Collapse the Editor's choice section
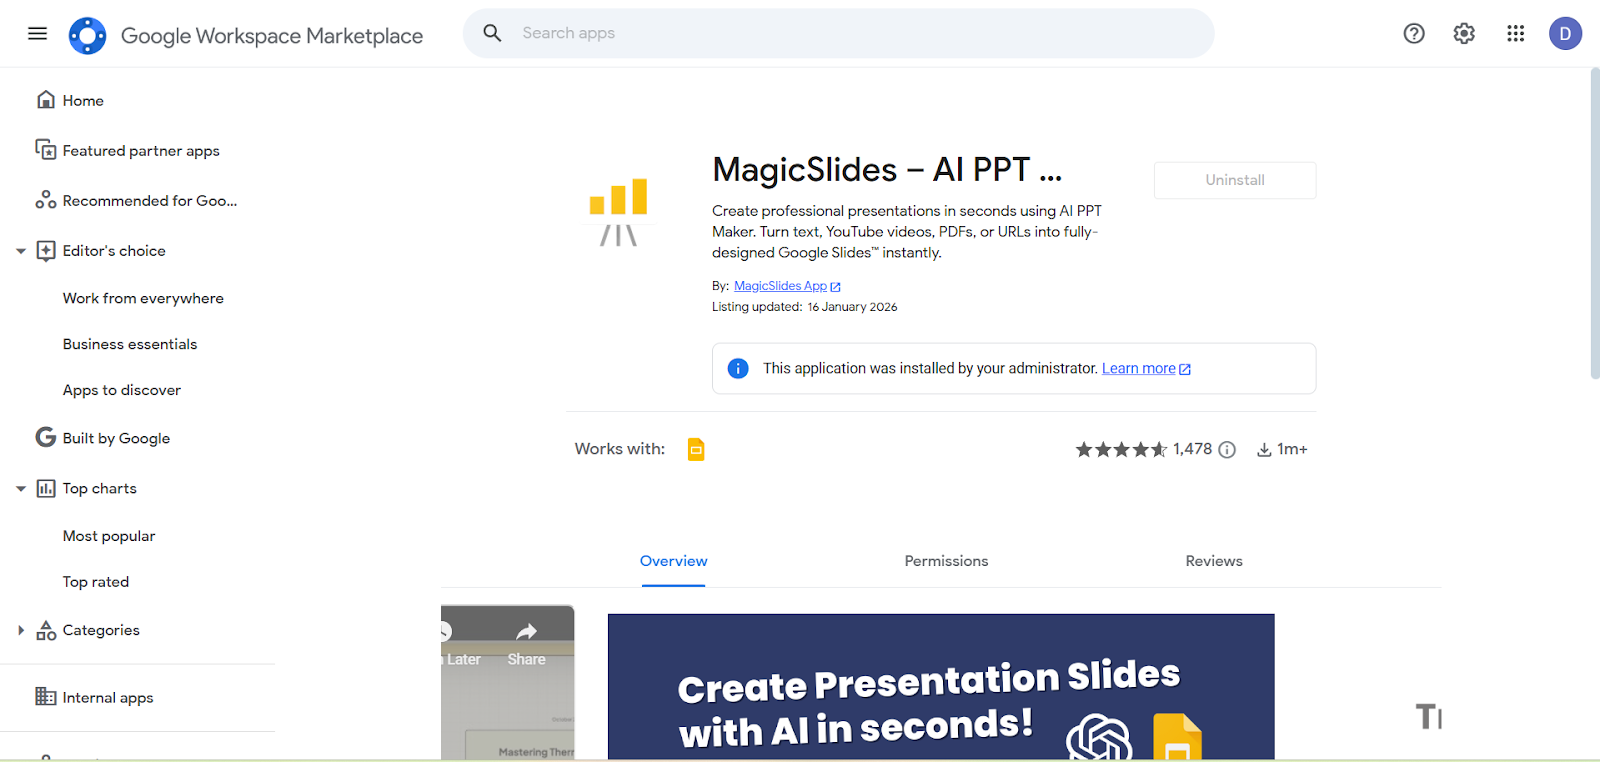The image size is (1600, 762). point(21,251)
